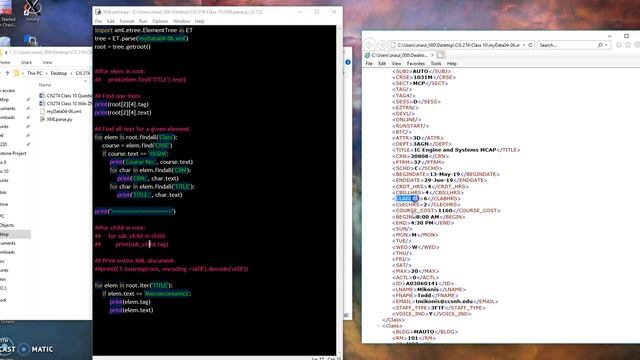Open the Edit menu in the IDLE editor
Screen dimensions: 640x360
[x=111, y=21]
